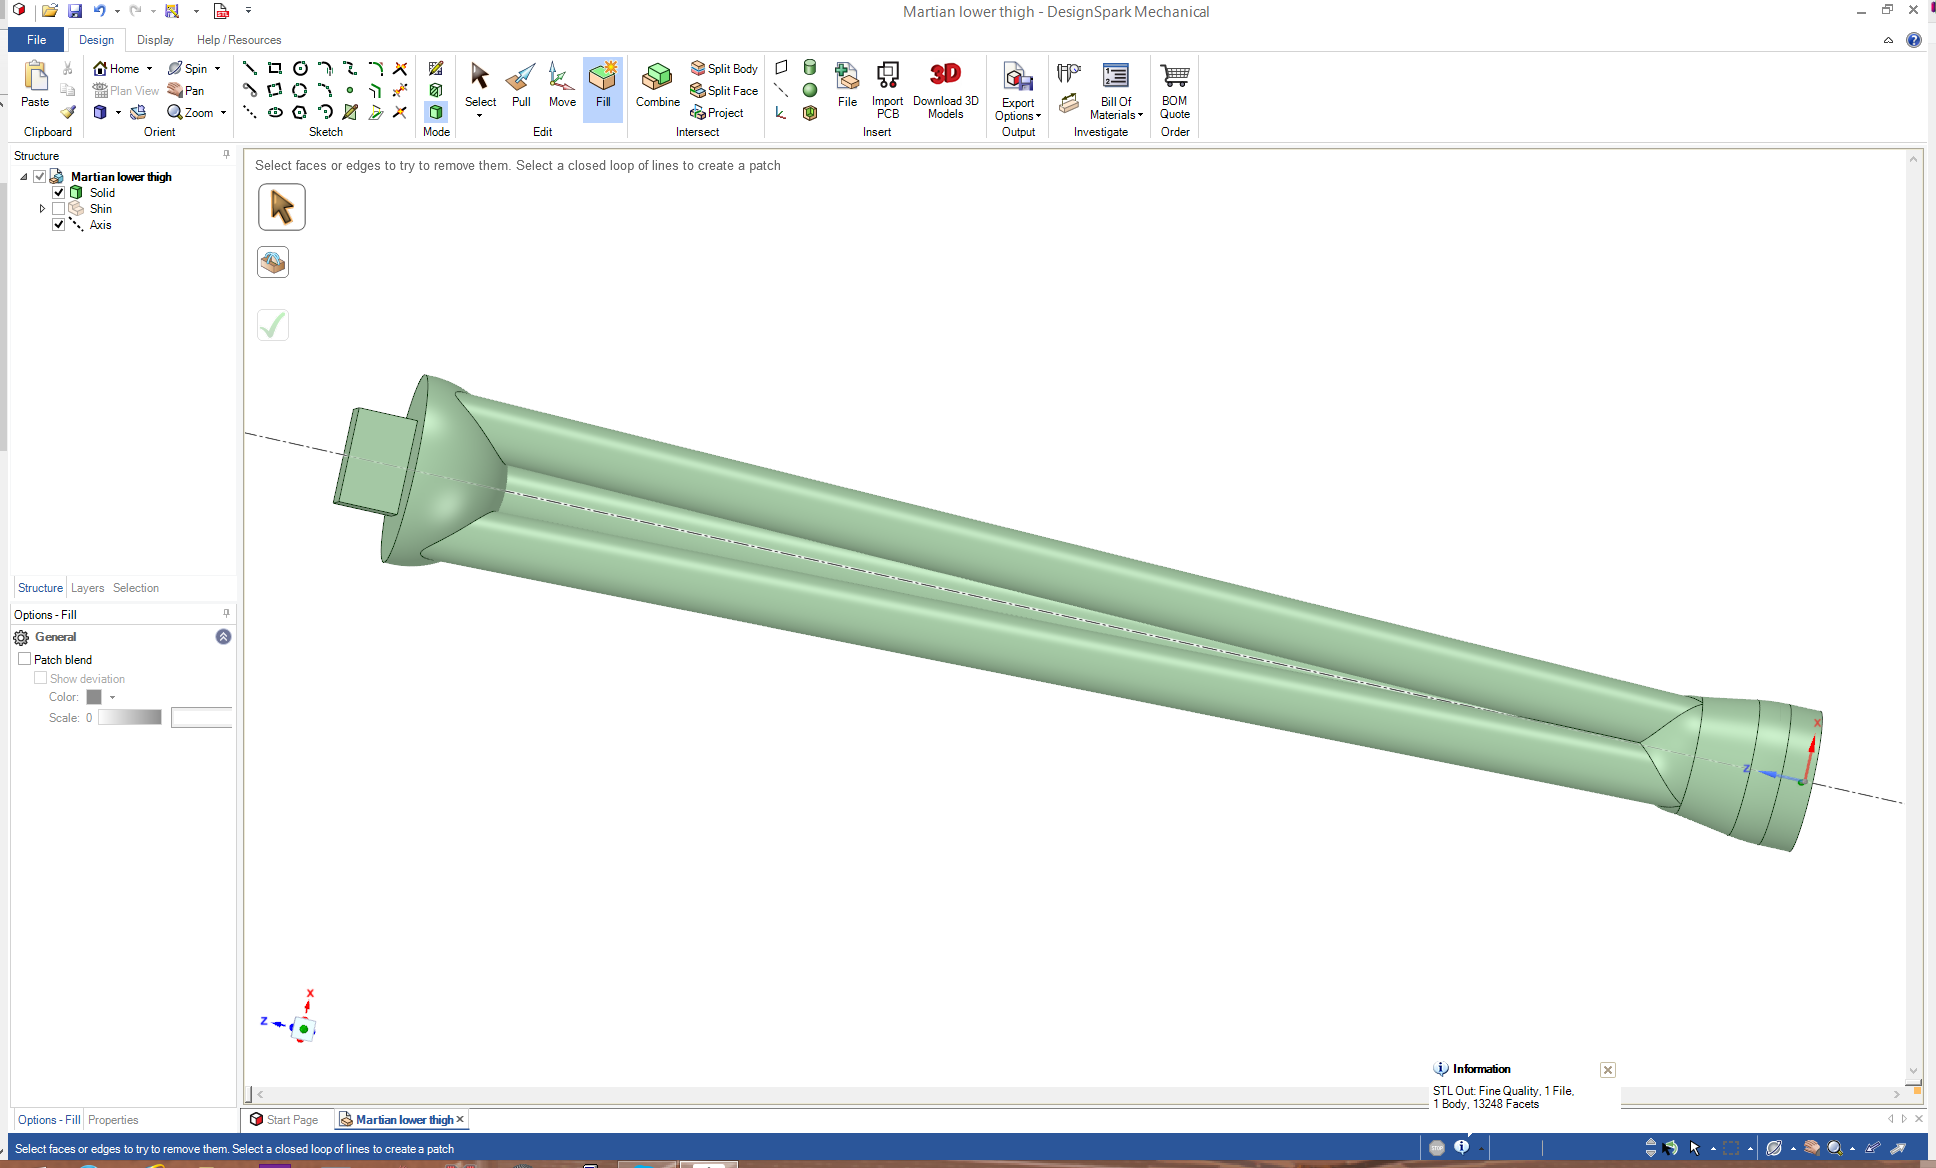Close the Information popup
This screenshot has height=1168, width=1936.
click(1608, 1070)
